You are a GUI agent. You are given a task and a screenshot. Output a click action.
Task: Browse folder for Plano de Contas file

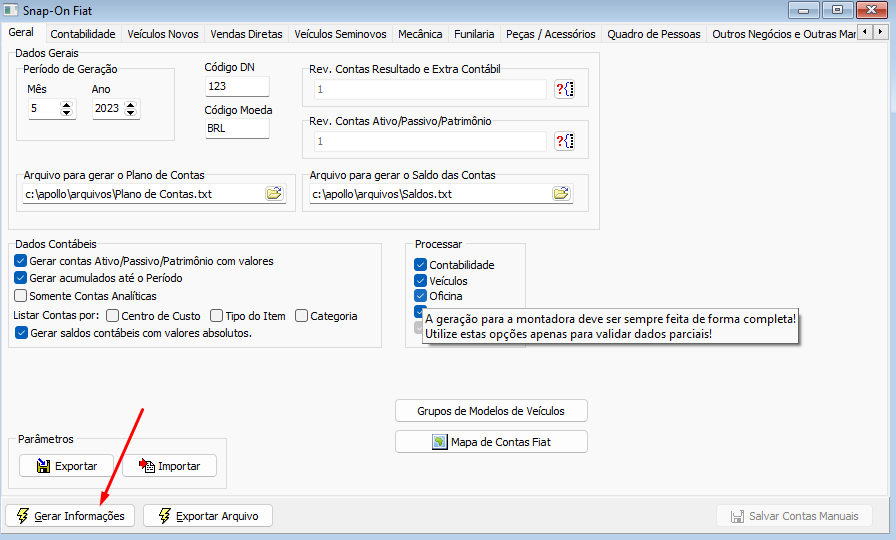274,194
